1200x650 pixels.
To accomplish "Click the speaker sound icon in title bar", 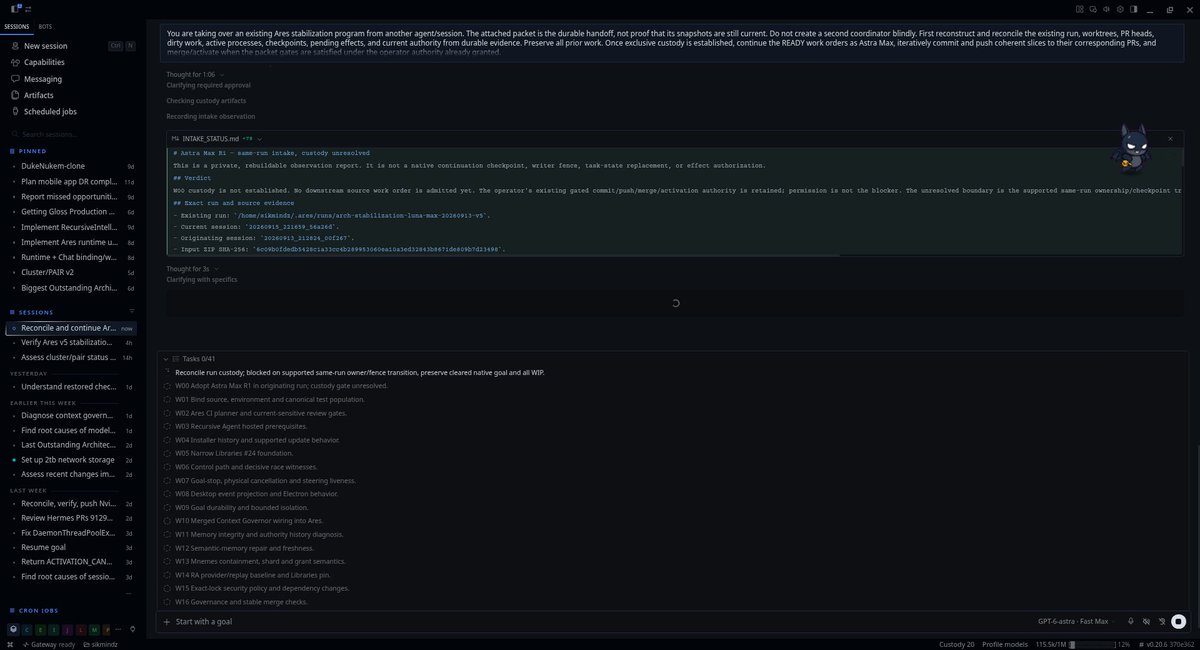I will 1107,9.
